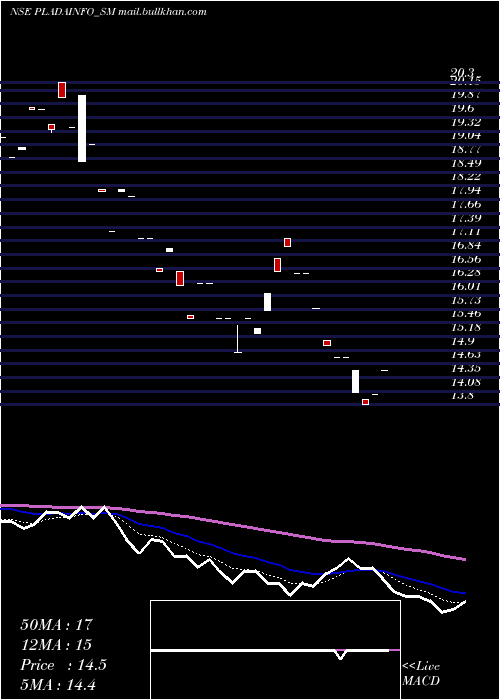Click the 17.94 price axis label
Viewport: 500px width, 700px height.
click(x=466, y=191)
